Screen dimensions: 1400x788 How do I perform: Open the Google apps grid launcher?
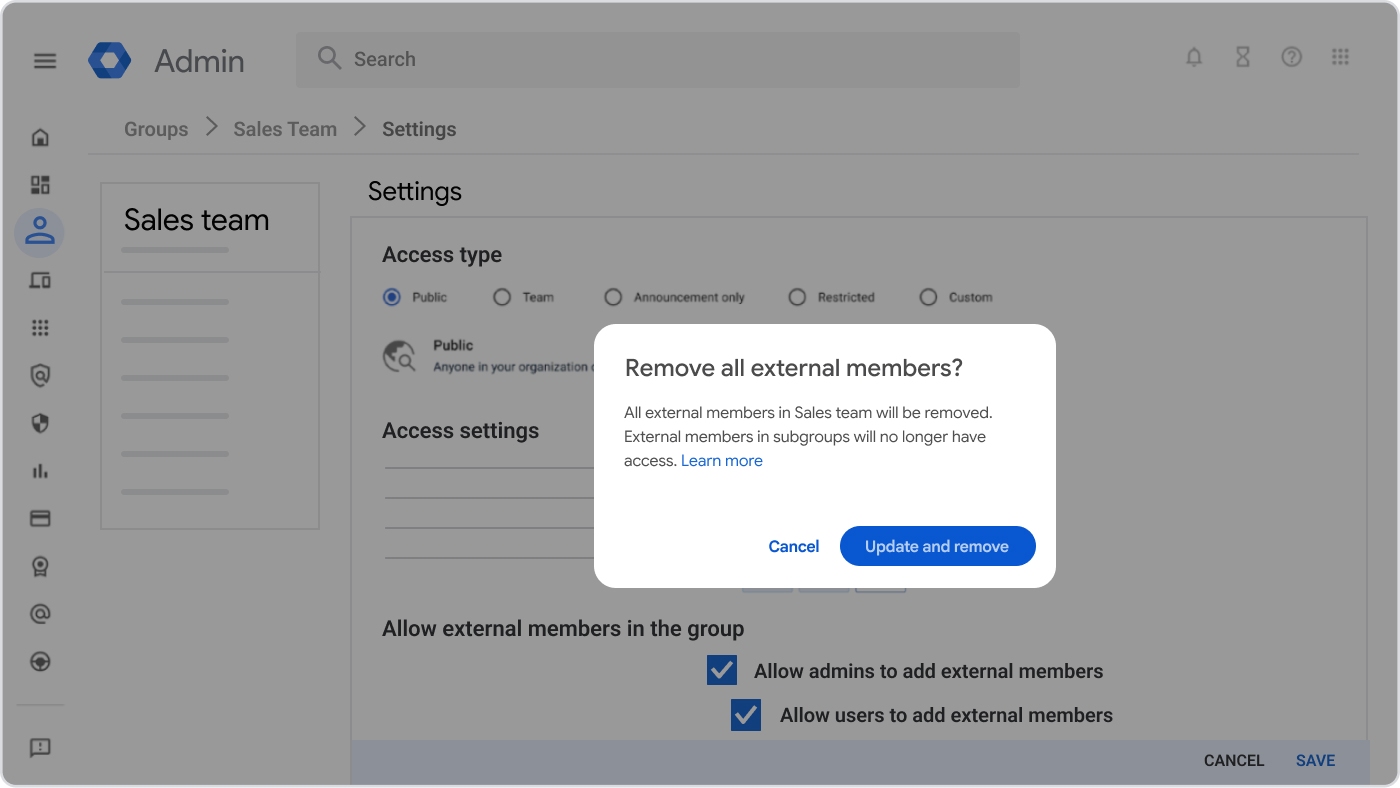click(1341, 58)
